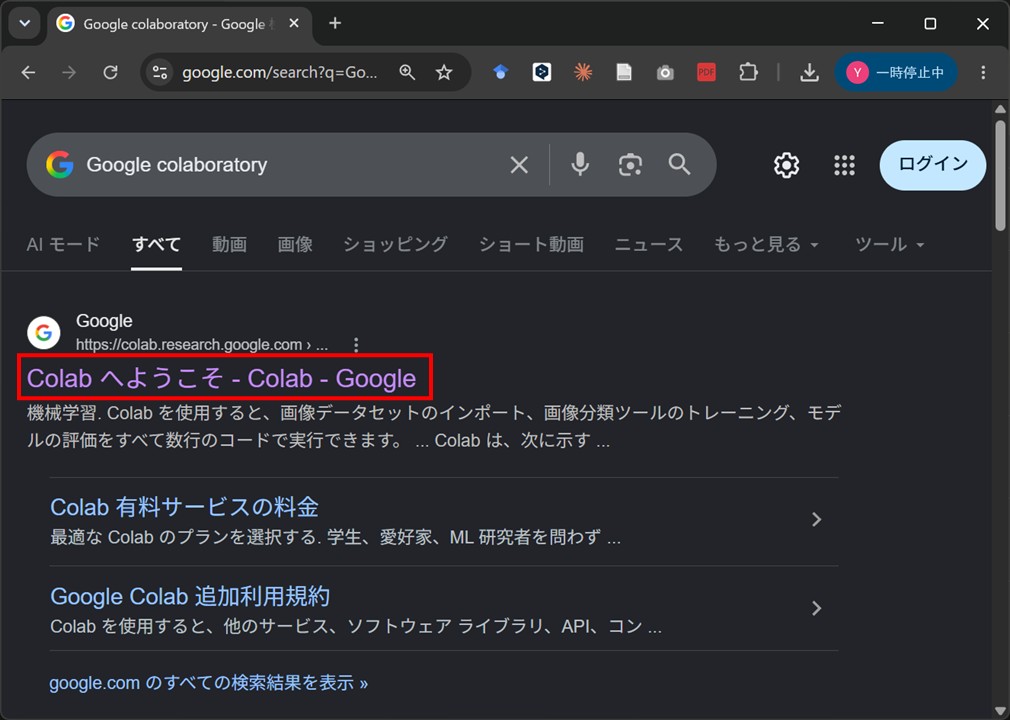Open Chrome three-dot menu

tap(983, 72)
